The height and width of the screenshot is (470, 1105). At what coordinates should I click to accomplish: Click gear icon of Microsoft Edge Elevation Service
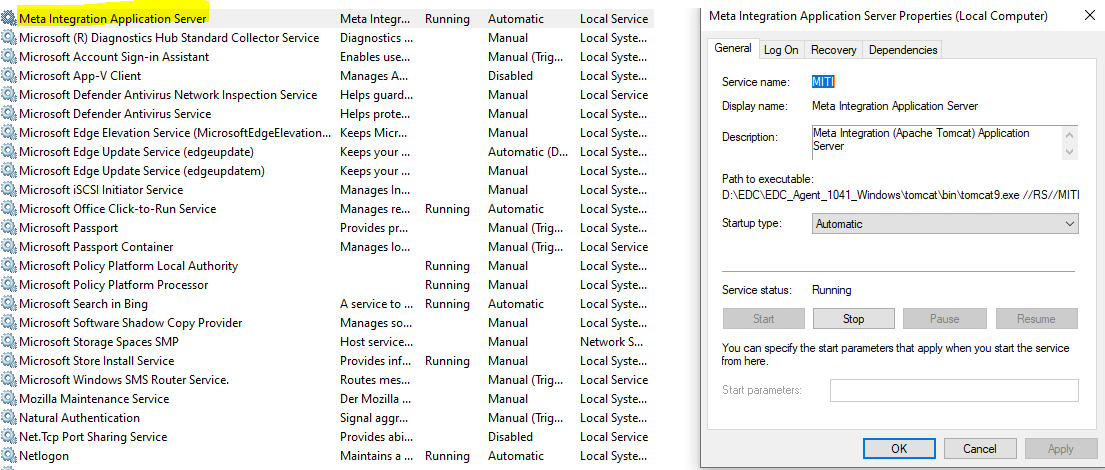(x=8, y=132)
